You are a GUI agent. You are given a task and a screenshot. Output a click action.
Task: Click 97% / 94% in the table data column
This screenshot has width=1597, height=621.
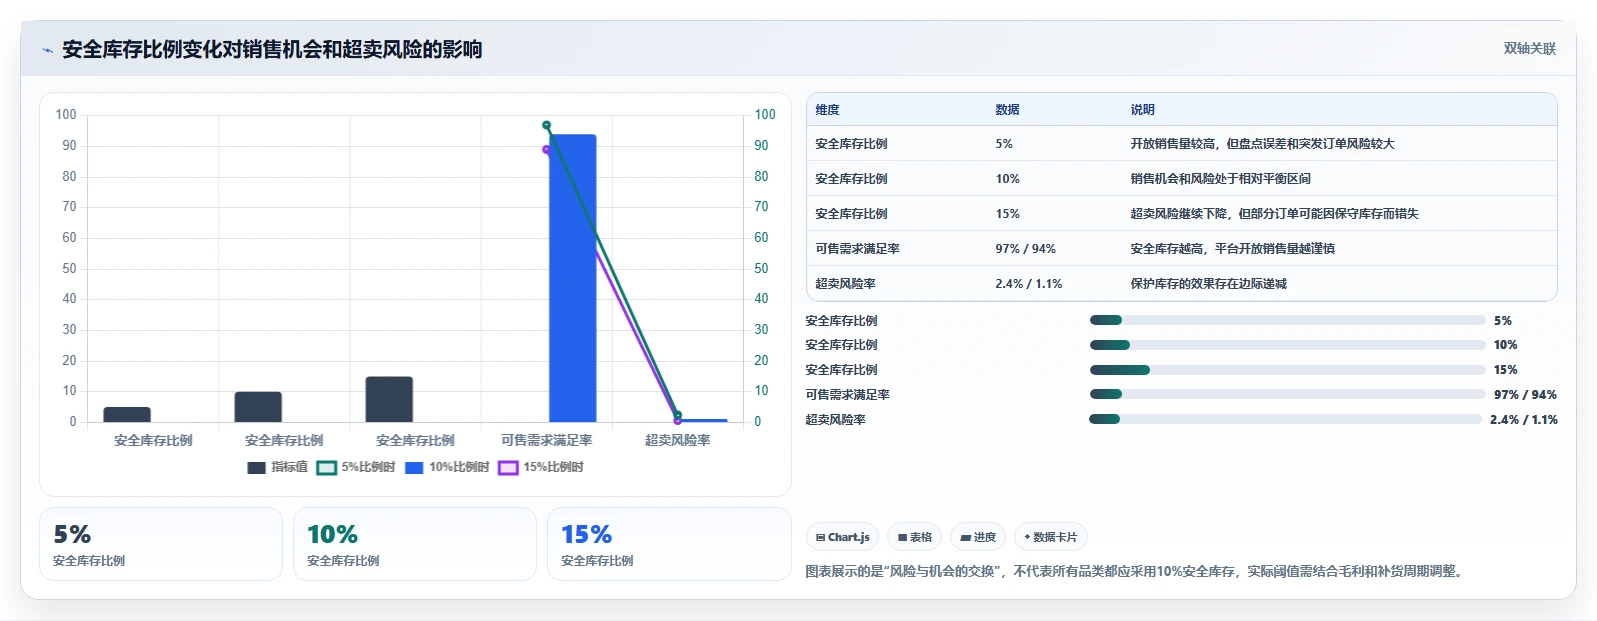point(1025,249)
